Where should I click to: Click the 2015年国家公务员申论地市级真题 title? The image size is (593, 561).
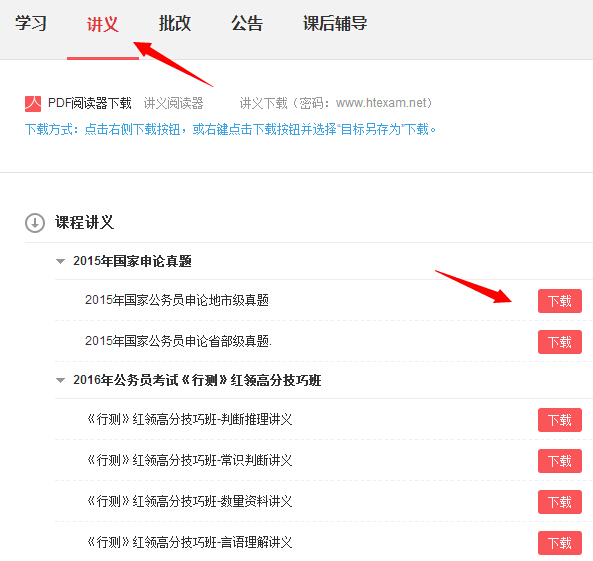177,300
